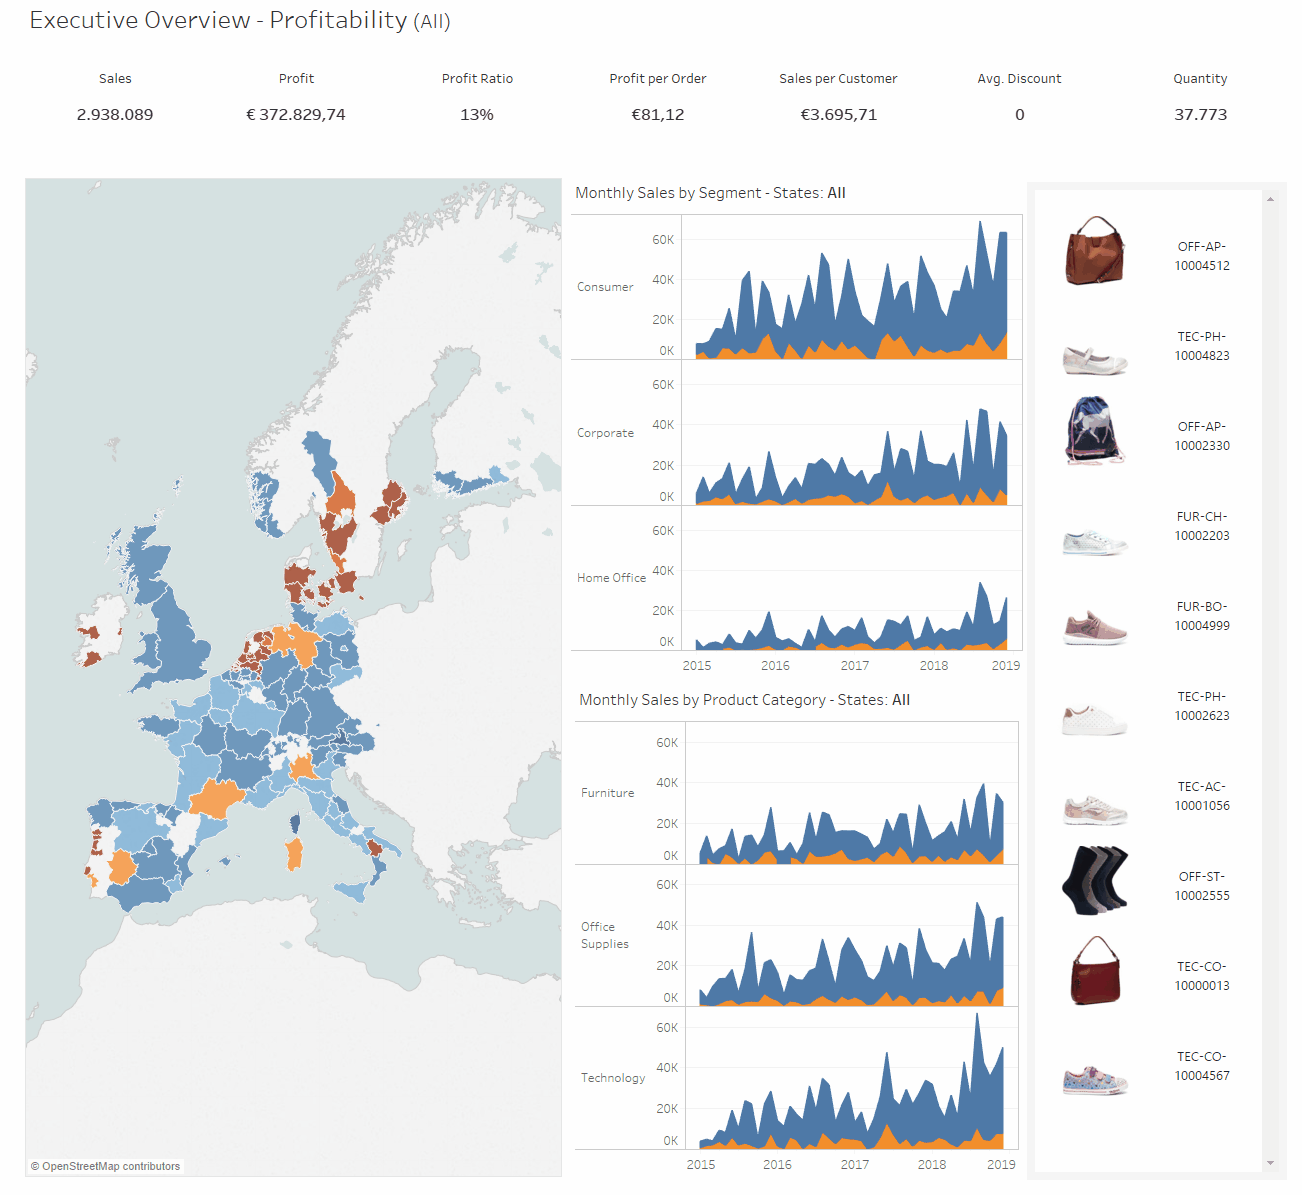This screenshot has height=1195, width=1302.
Task: Click the States filter showing All
Action: [837, 193]
